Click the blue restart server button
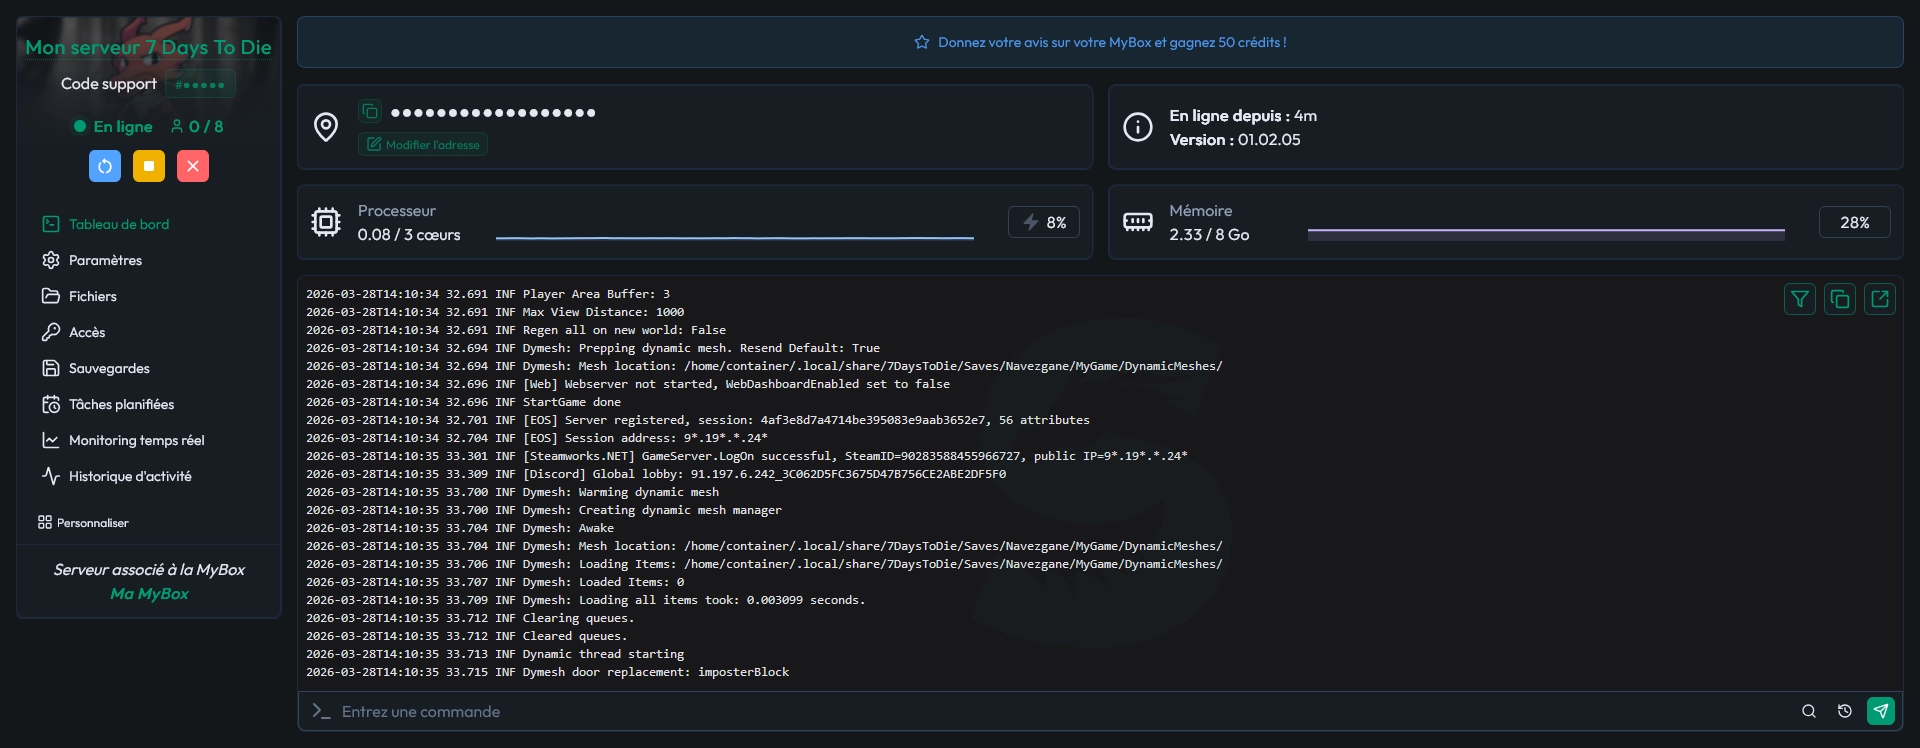The height and width of the screenshot is (748, 1920). click(105, 166)
